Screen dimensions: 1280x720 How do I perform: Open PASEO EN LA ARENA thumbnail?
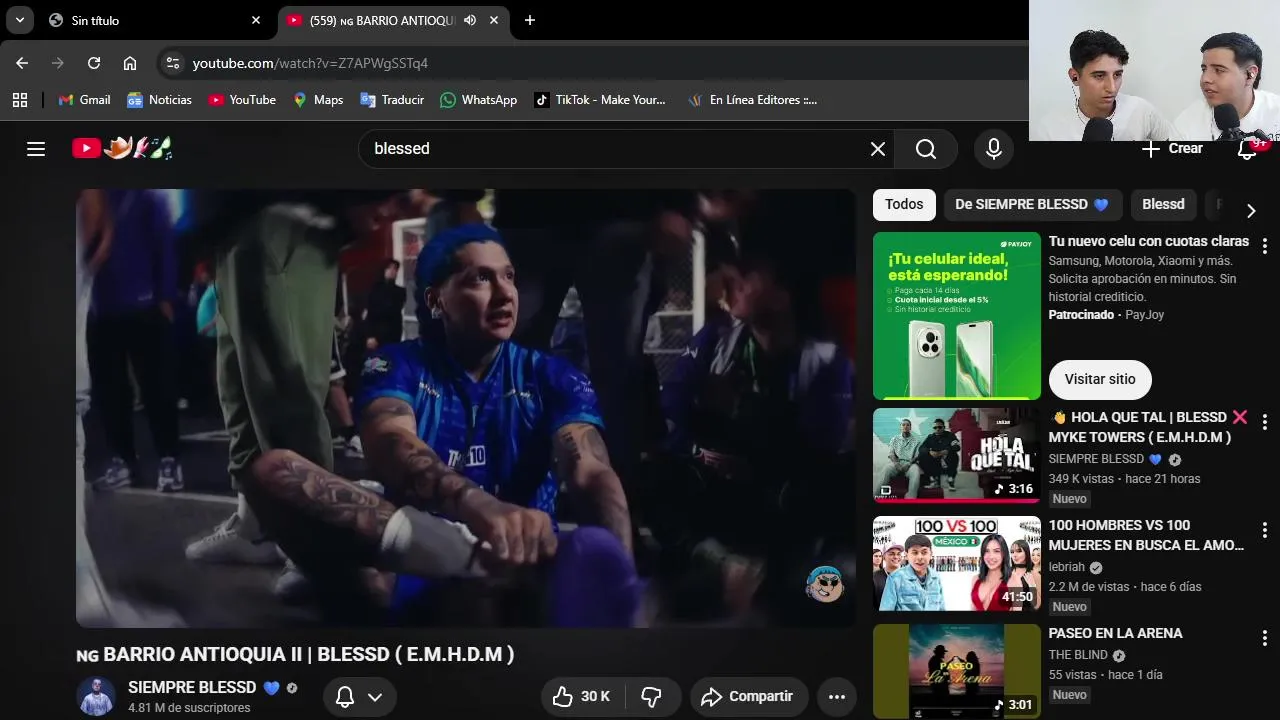(957, 671)
